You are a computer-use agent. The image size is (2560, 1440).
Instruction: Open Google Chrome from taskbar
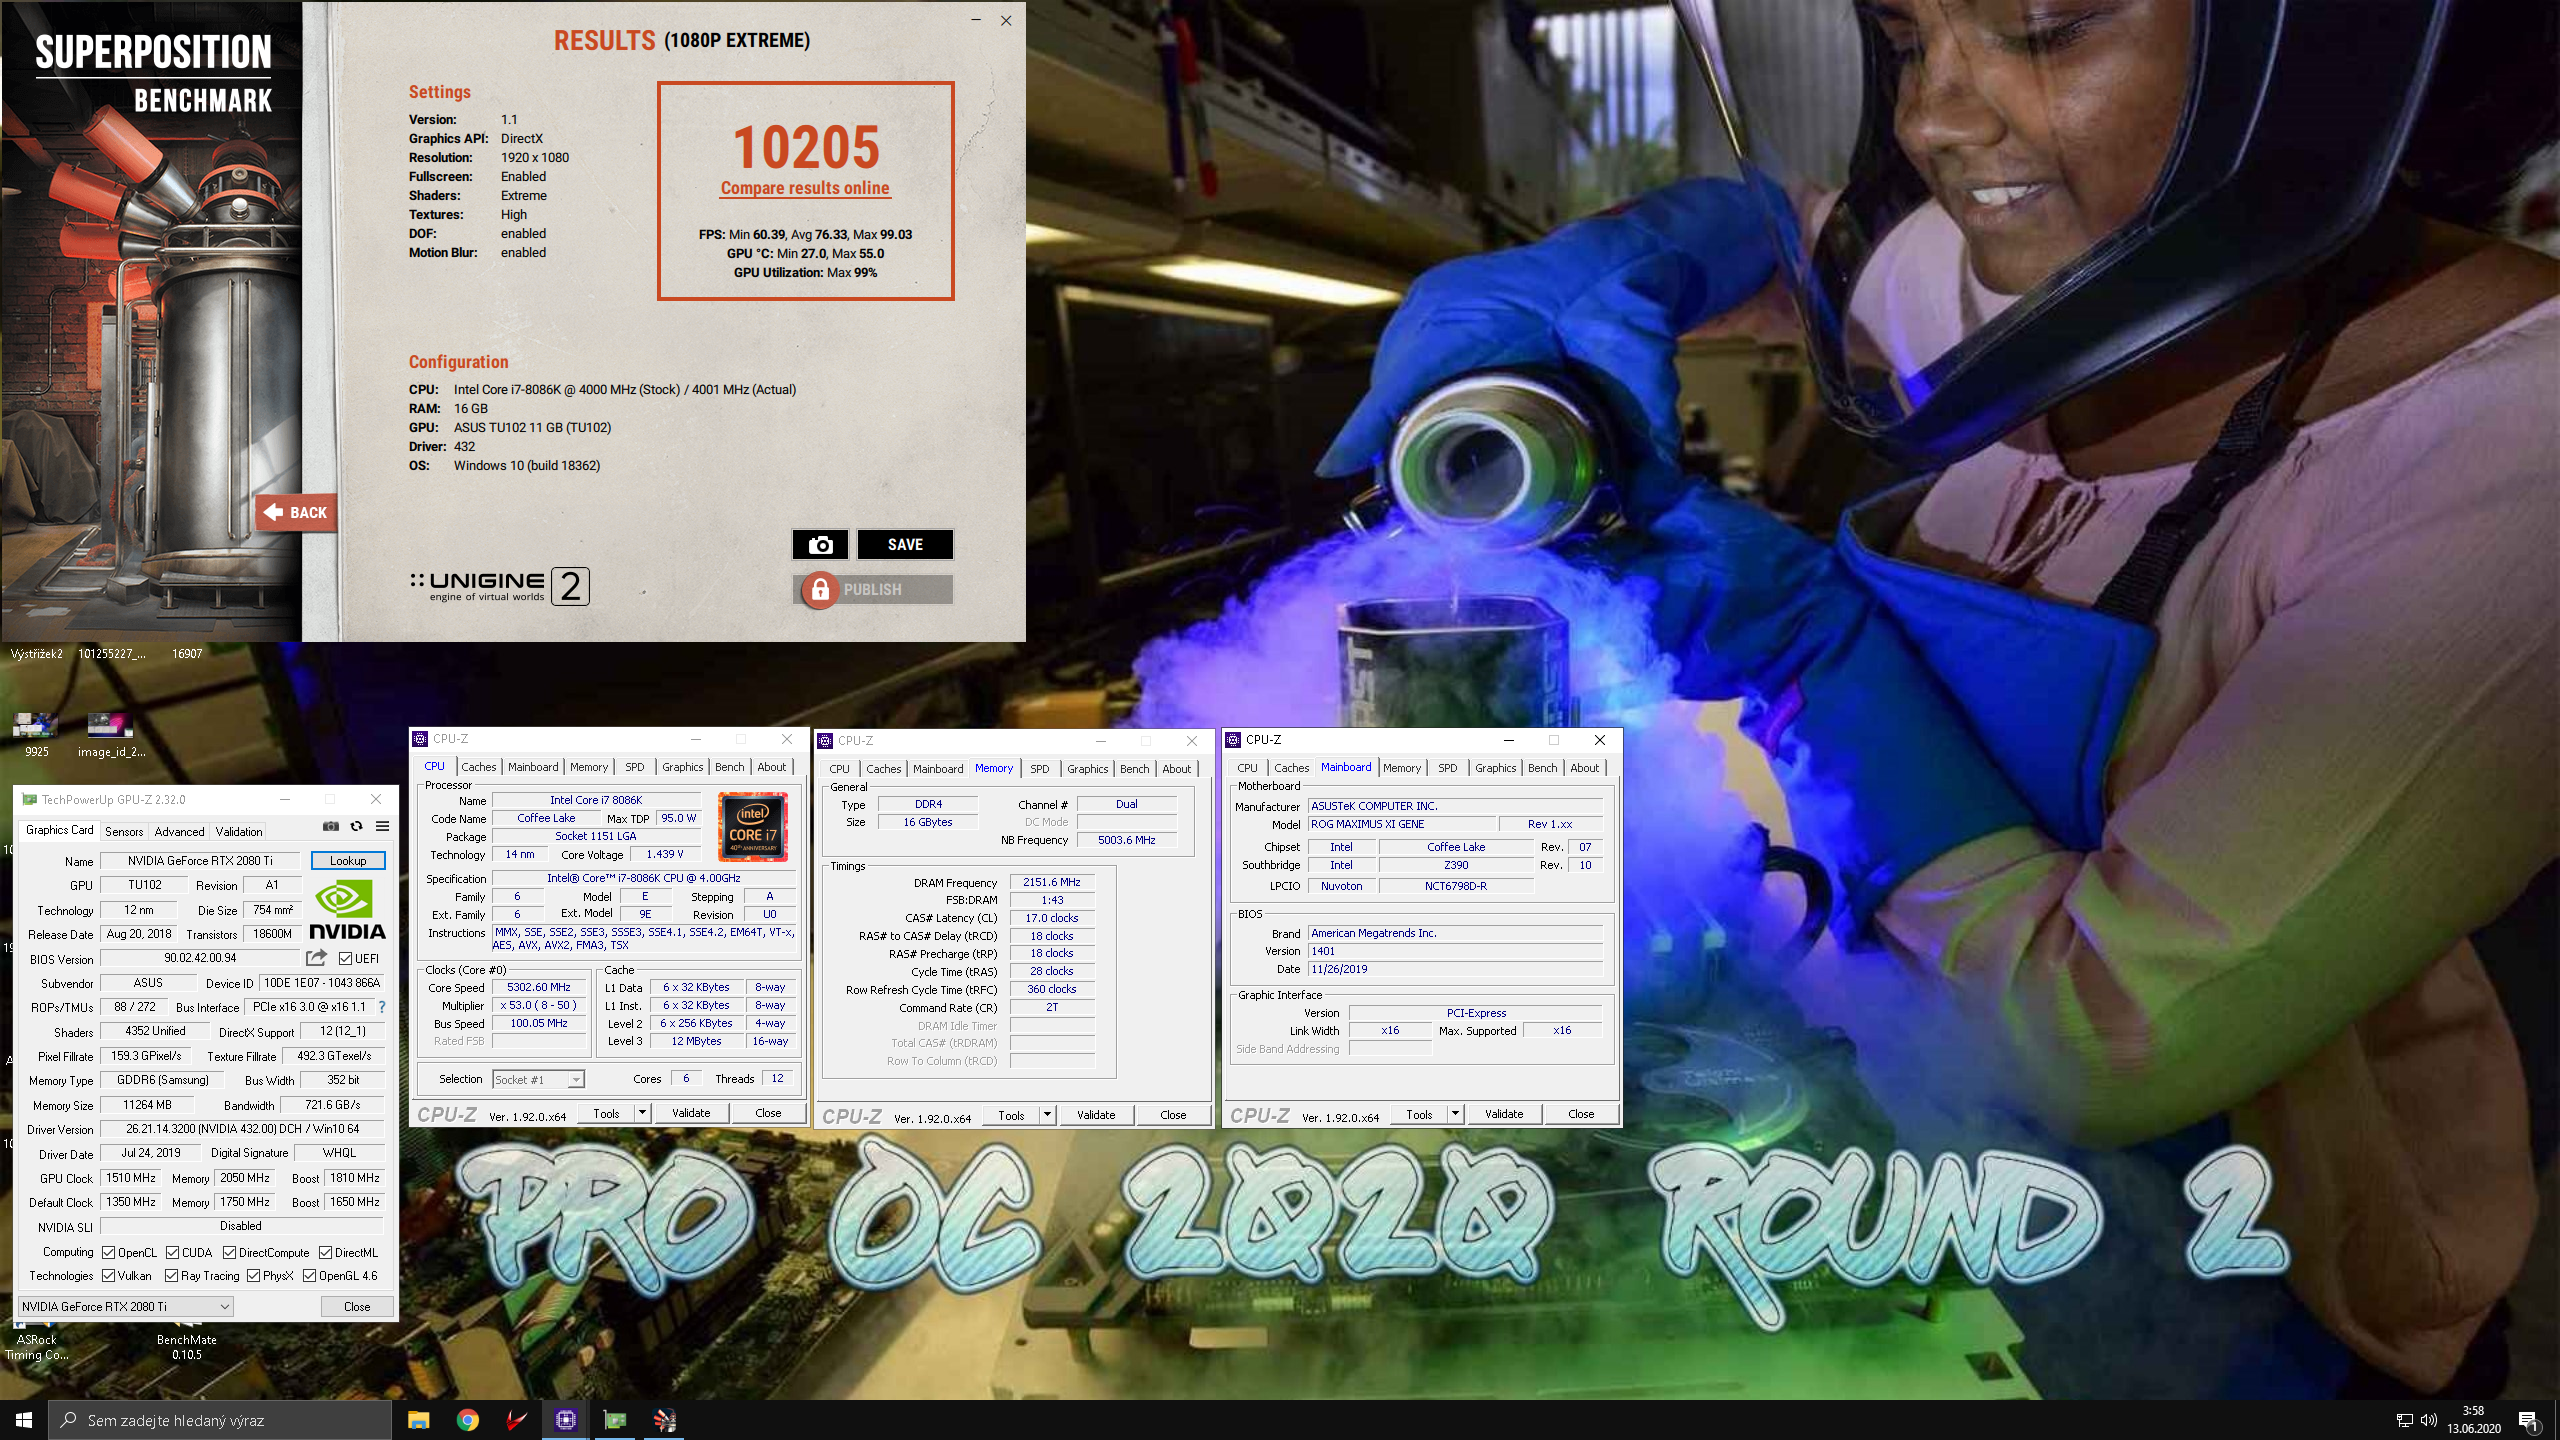(x=467, y=1420)
